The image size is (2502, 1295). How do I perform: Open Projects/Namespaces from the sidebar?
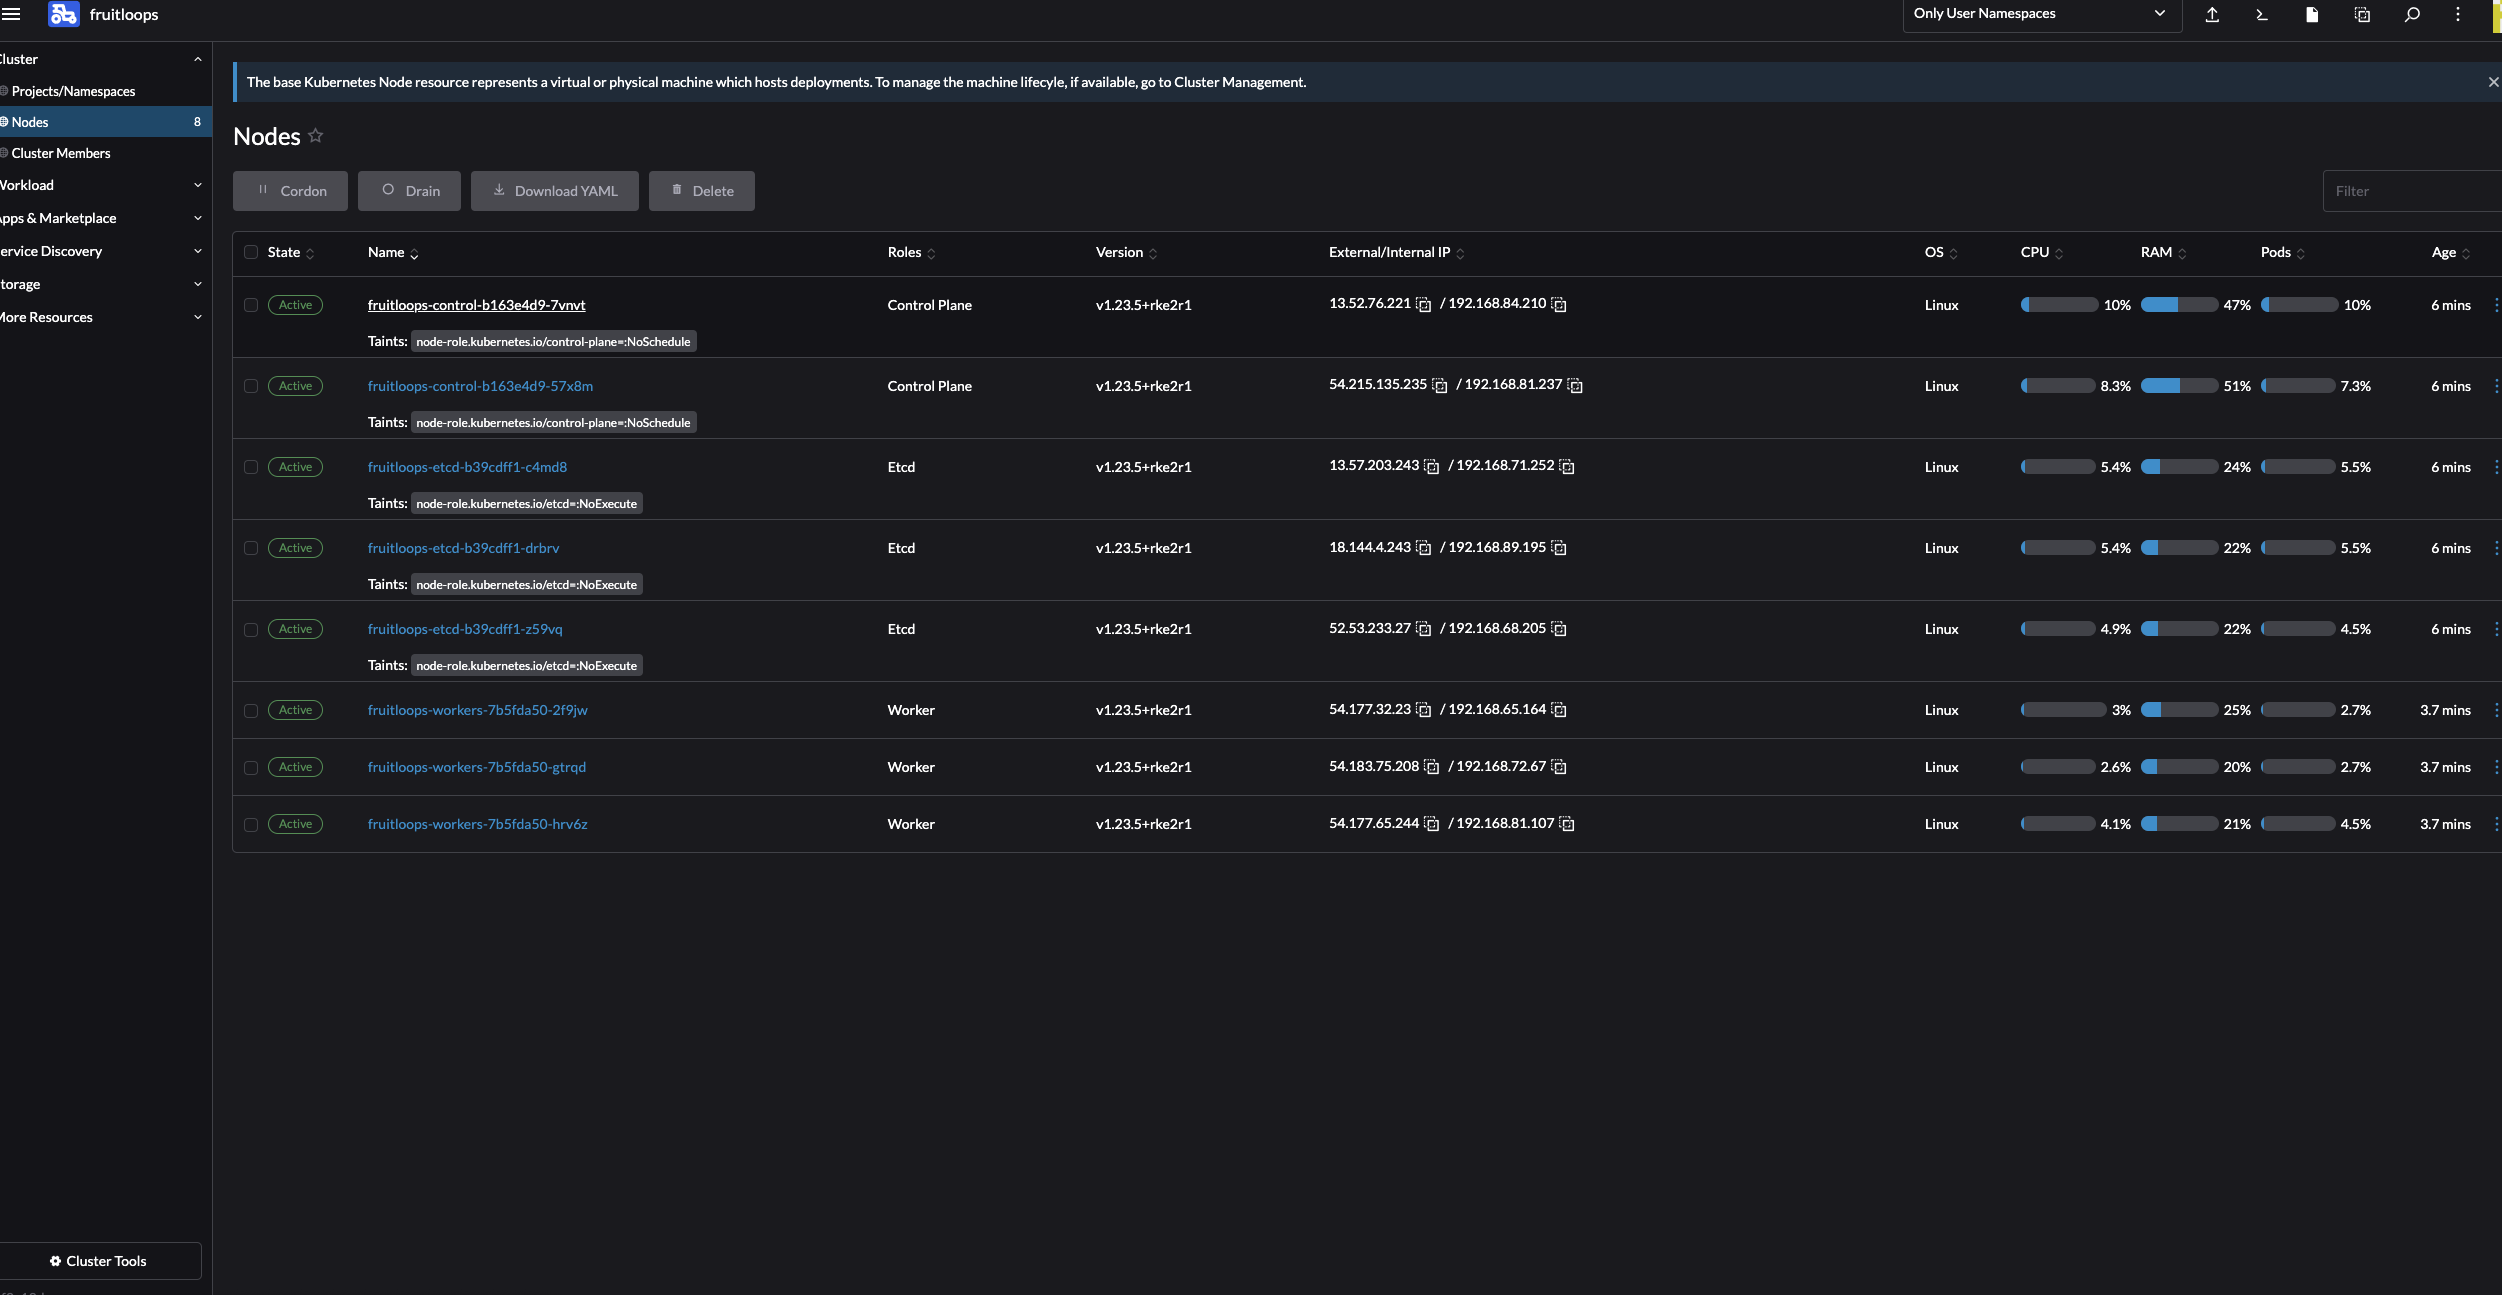(x=75, y=91)
